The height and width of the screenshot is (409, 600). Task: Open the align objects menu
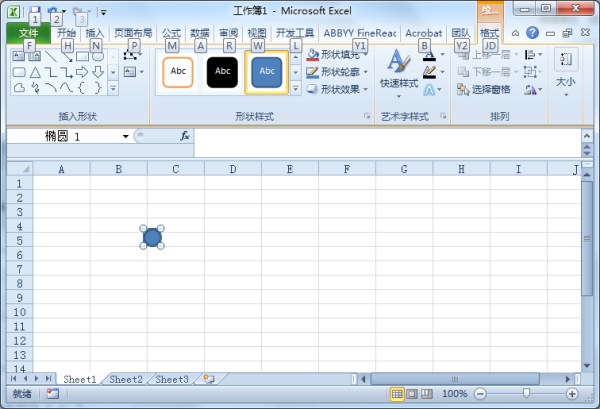pos(533,55)
